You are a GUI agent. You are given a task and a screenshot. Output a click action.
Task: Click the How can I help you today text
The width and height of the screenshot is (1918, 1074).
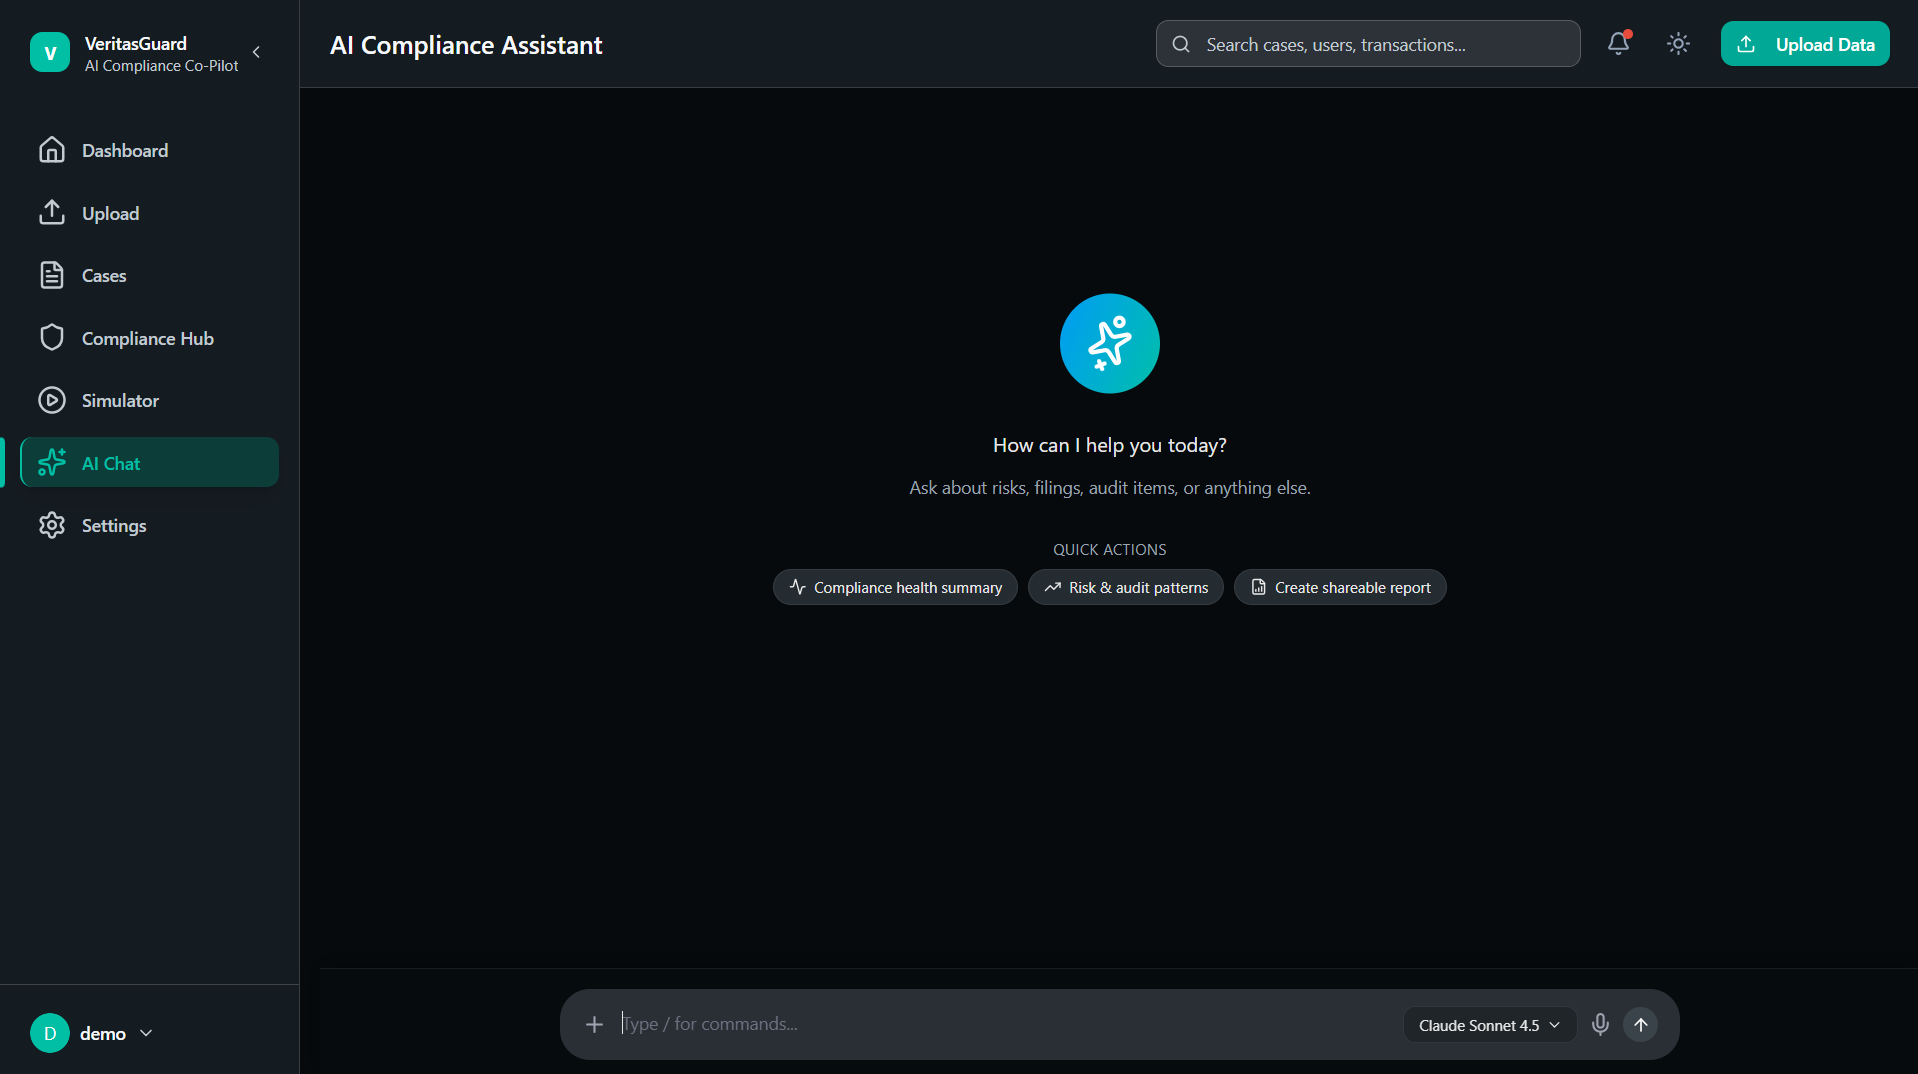click(x=1110, y=445)
